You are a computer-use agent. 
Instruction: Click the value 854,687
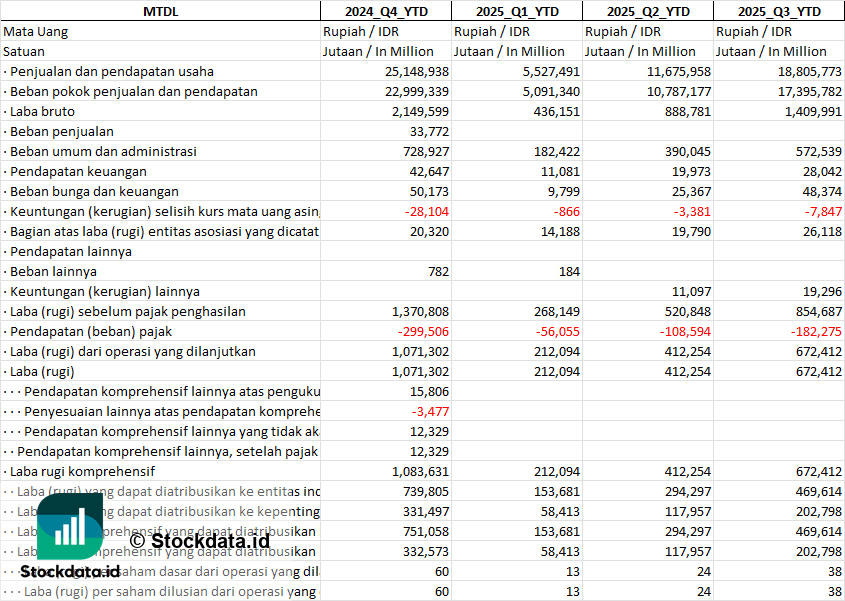pos(819,312)
